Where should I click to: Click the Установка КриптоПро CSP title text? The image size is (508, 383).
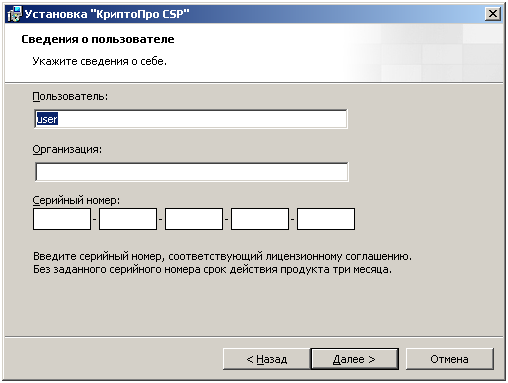(x=107, y=14)
